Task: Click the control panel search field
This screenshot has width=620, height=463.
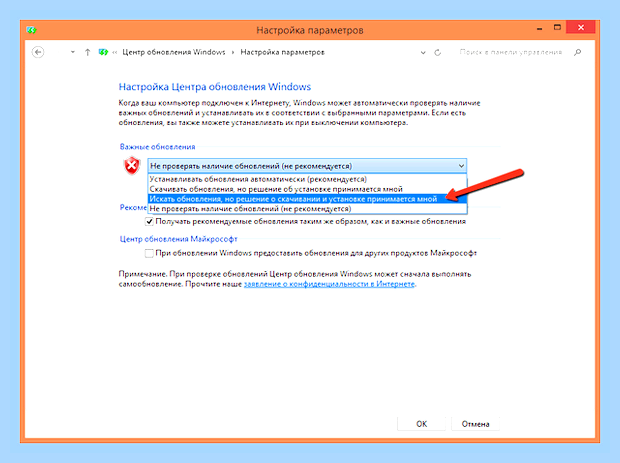Action: 510,52
